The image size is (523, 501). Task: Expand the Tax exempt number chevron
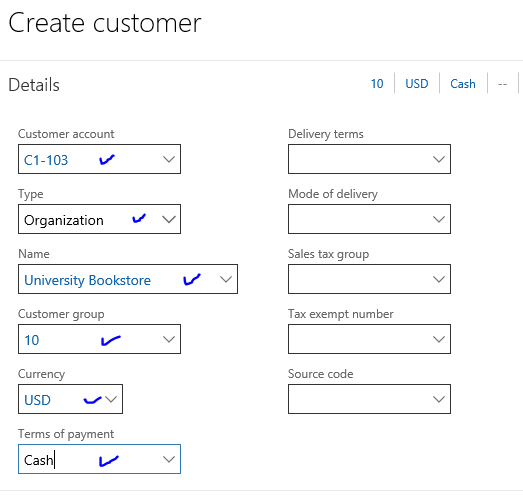(439, 339)
